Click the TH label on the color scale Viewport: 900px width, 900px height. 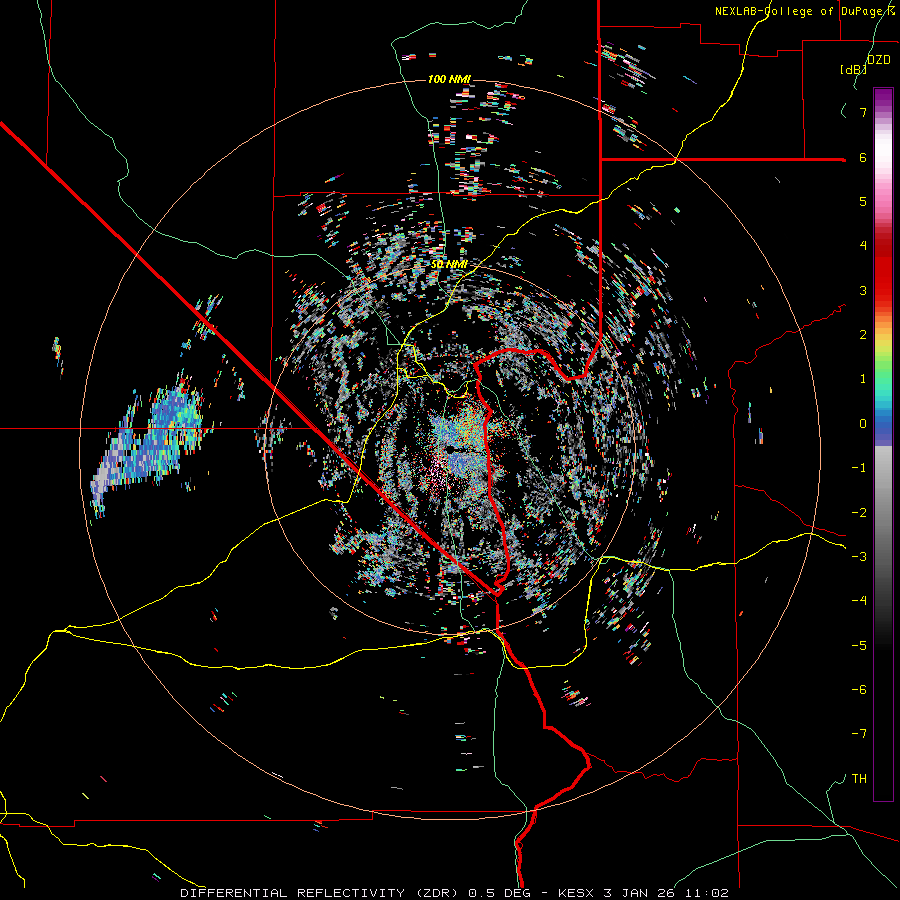point(859,778)
